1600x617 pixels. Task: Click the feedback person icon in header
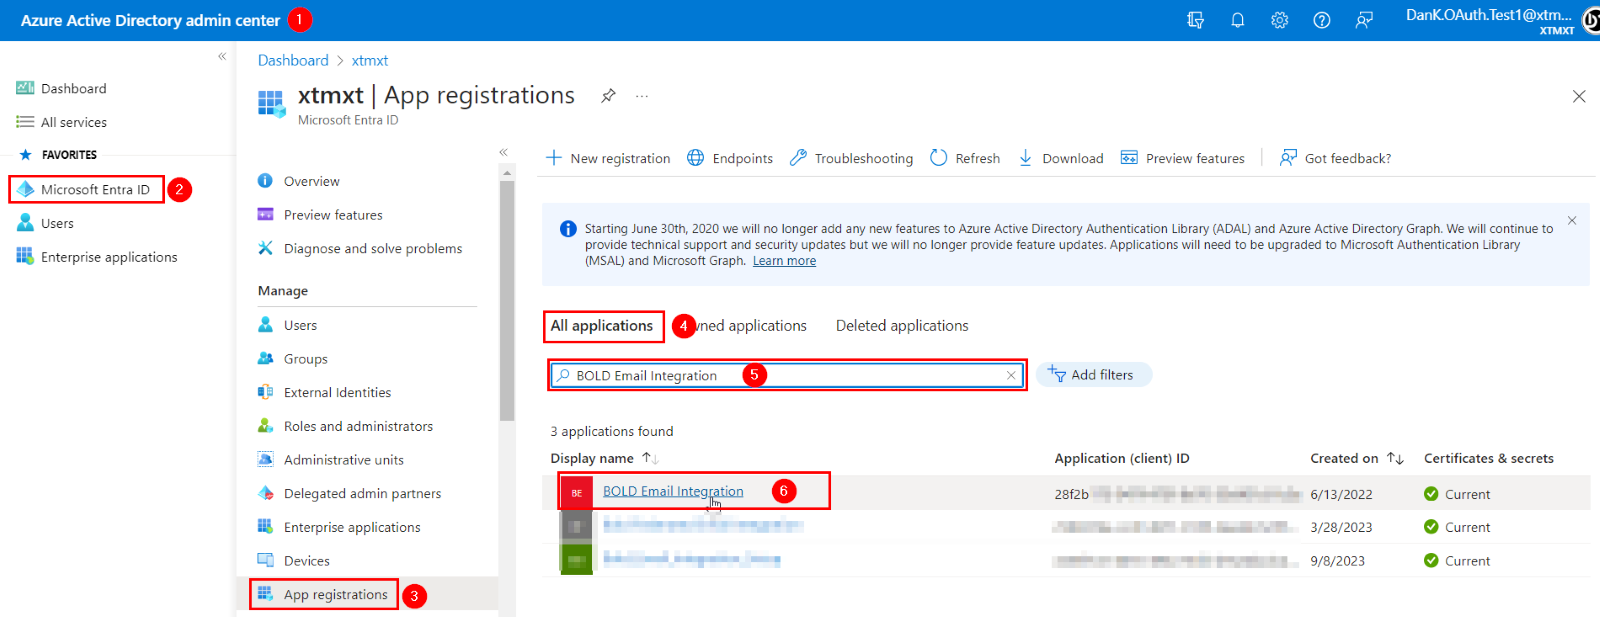(1364, 20)
